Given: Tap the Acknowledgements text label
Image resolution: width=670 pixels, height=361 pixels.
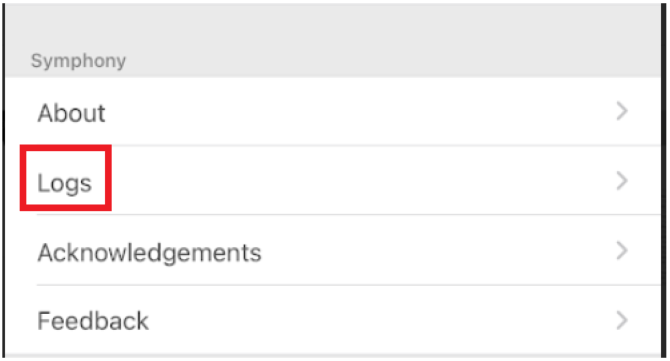Looking at the screenshot, I should pyautogui.click(x=150, y=252).
